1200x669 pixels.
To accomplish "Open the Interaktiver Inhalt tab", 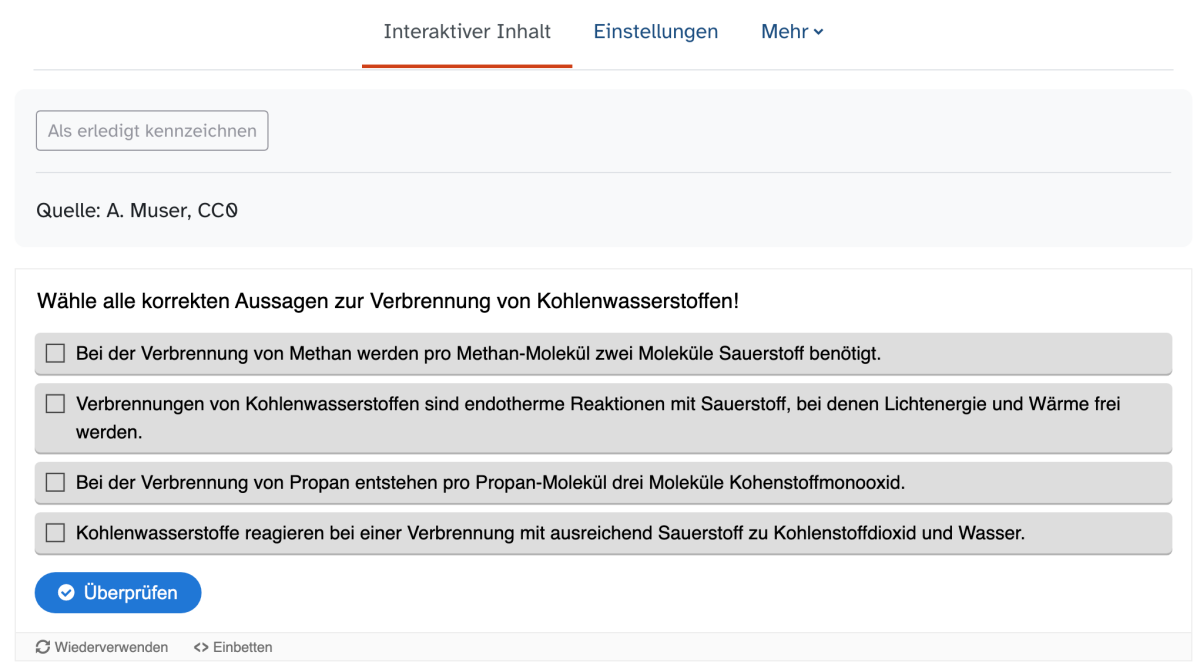I will click(467, 32).
